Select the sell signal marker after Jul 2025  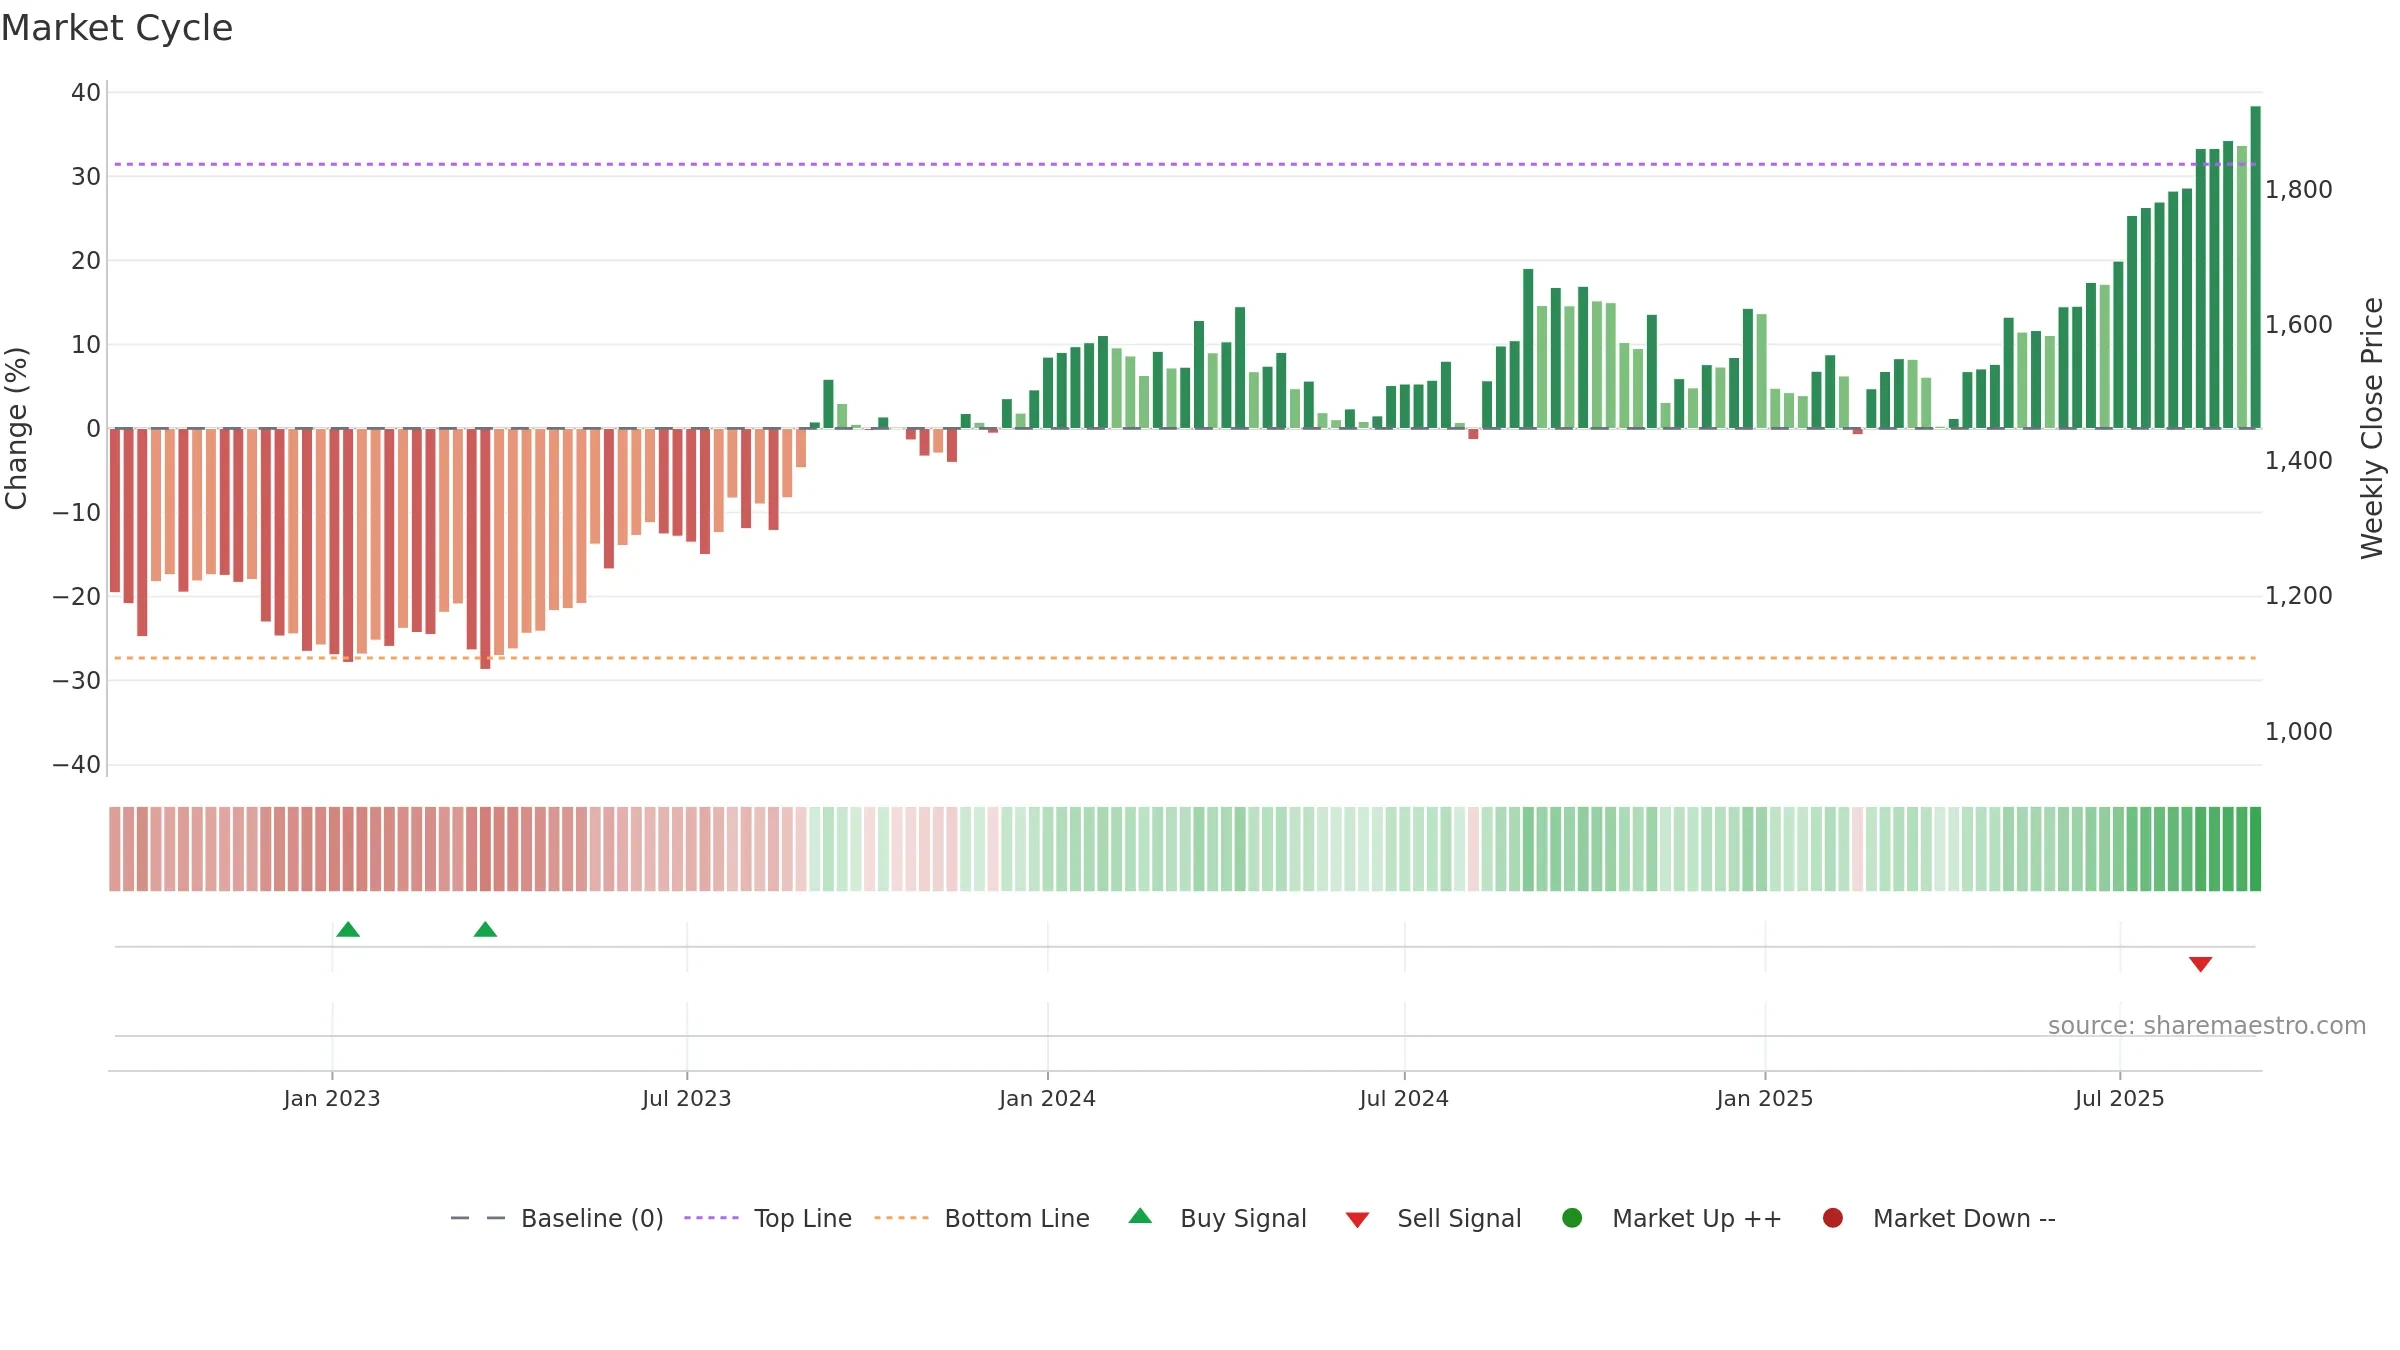pos(2200,964)
